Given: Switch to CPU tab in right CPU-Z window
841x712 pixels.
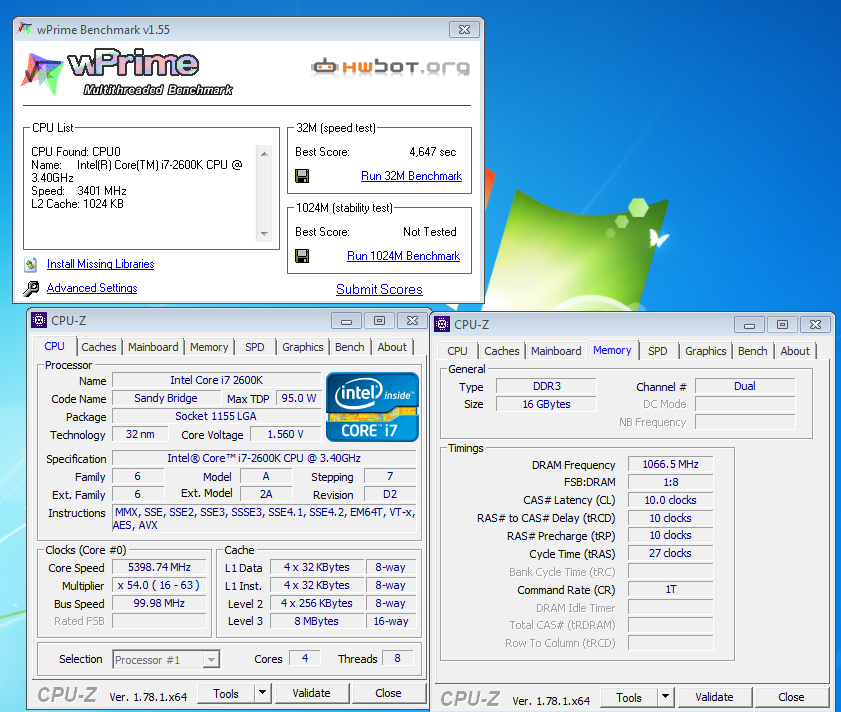Looking at the screenshot, I should (x=457, y=351).
